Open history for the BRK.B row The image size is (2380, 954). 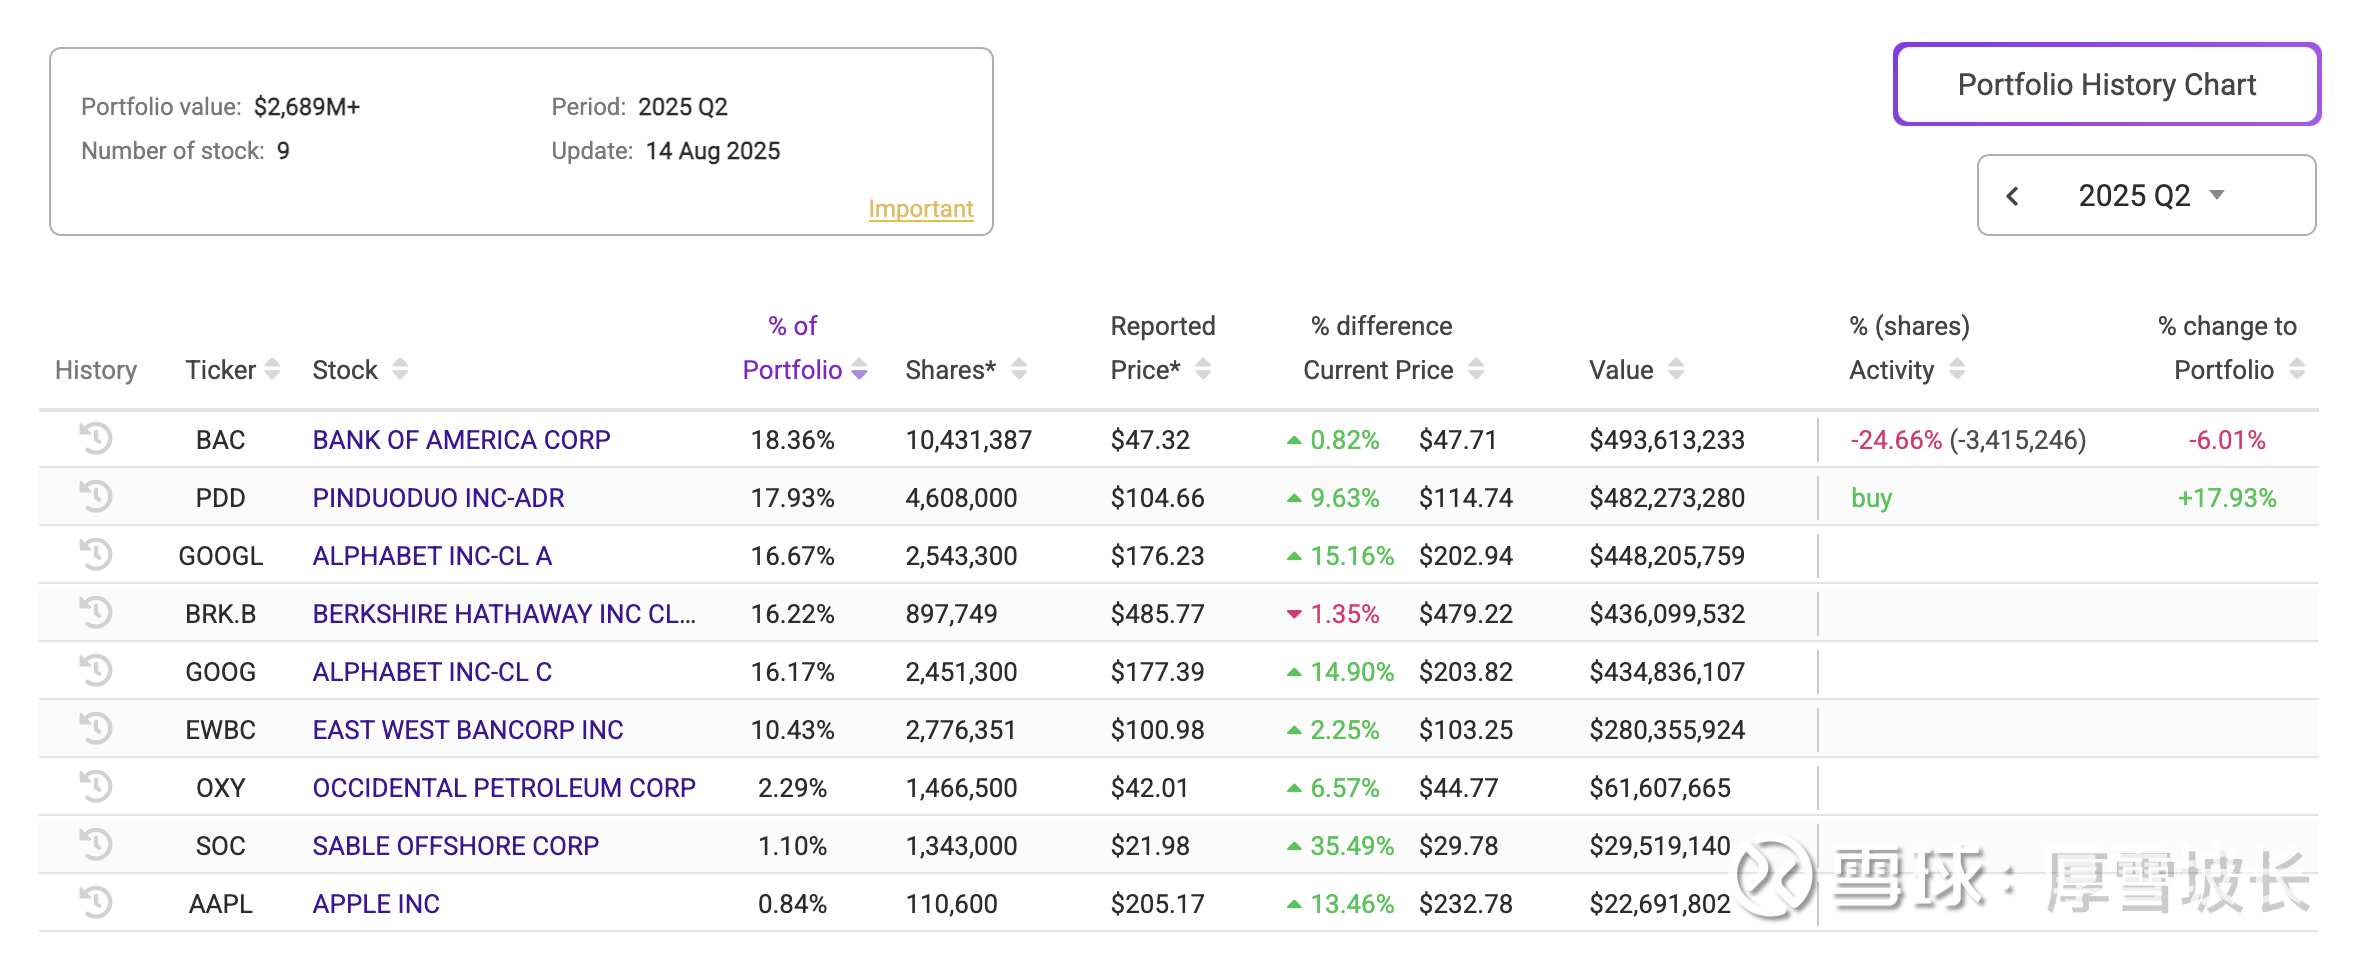[x=96, y=612]
